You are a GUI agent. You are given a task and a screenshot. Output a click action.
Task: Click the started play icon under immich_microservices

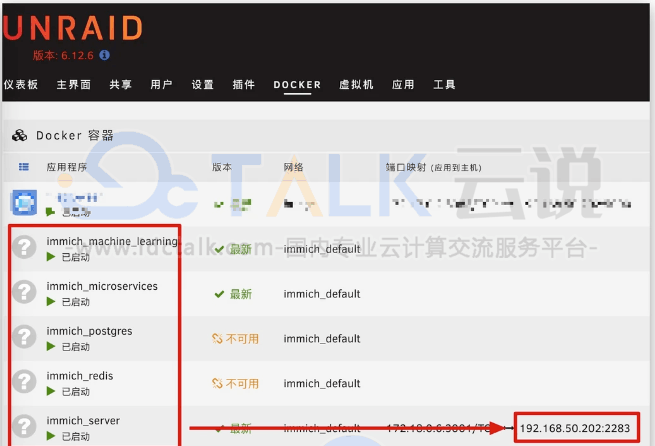[x=51, y=302]
